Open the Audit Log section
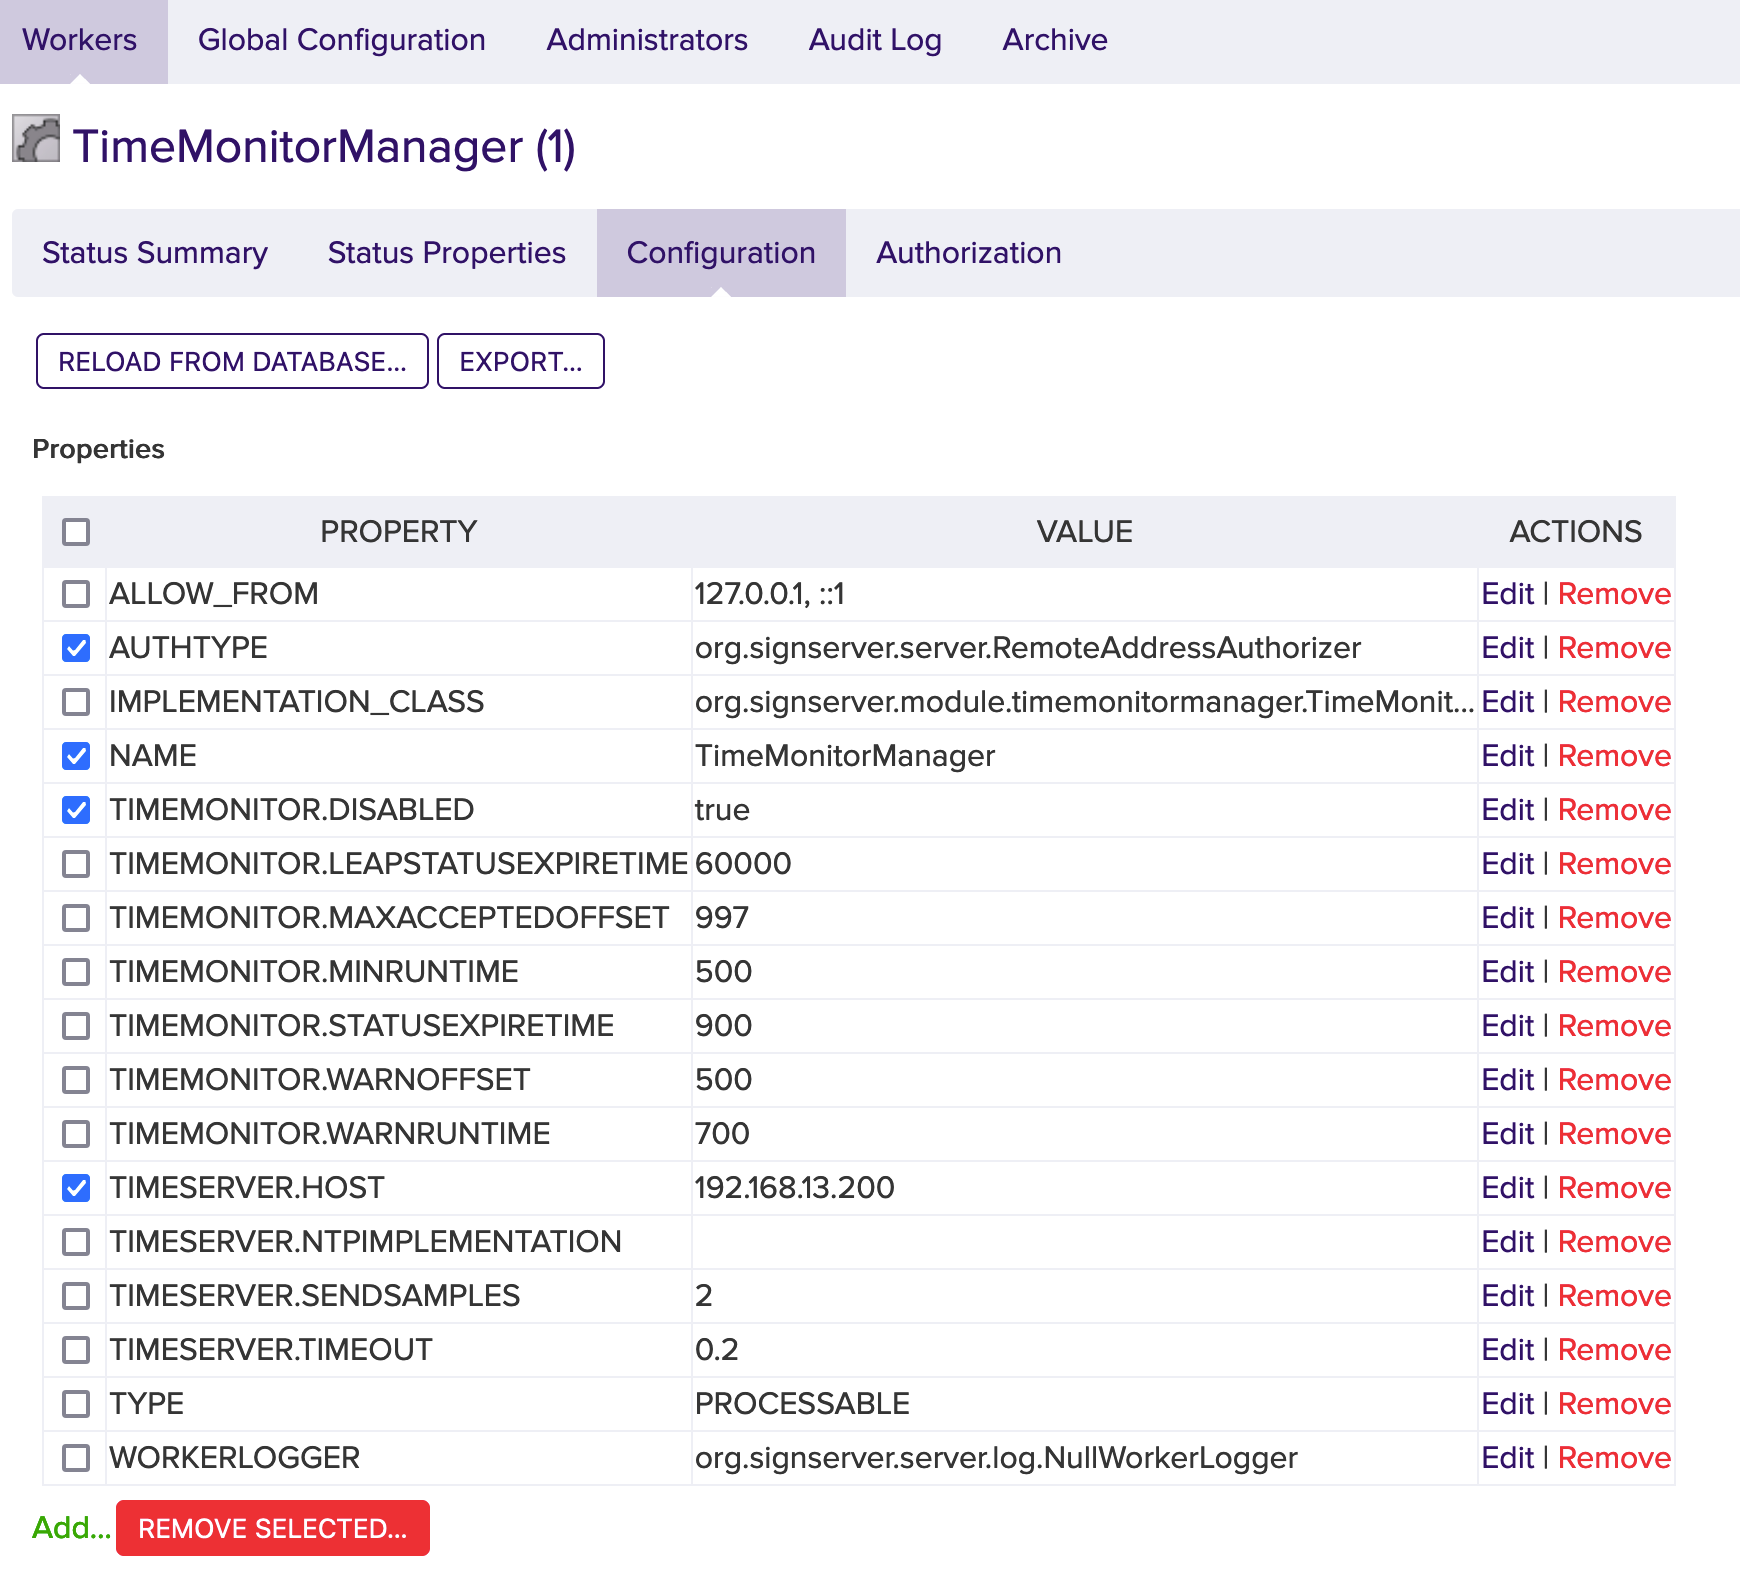The image size is (1740, 1574). click(875, 40)
